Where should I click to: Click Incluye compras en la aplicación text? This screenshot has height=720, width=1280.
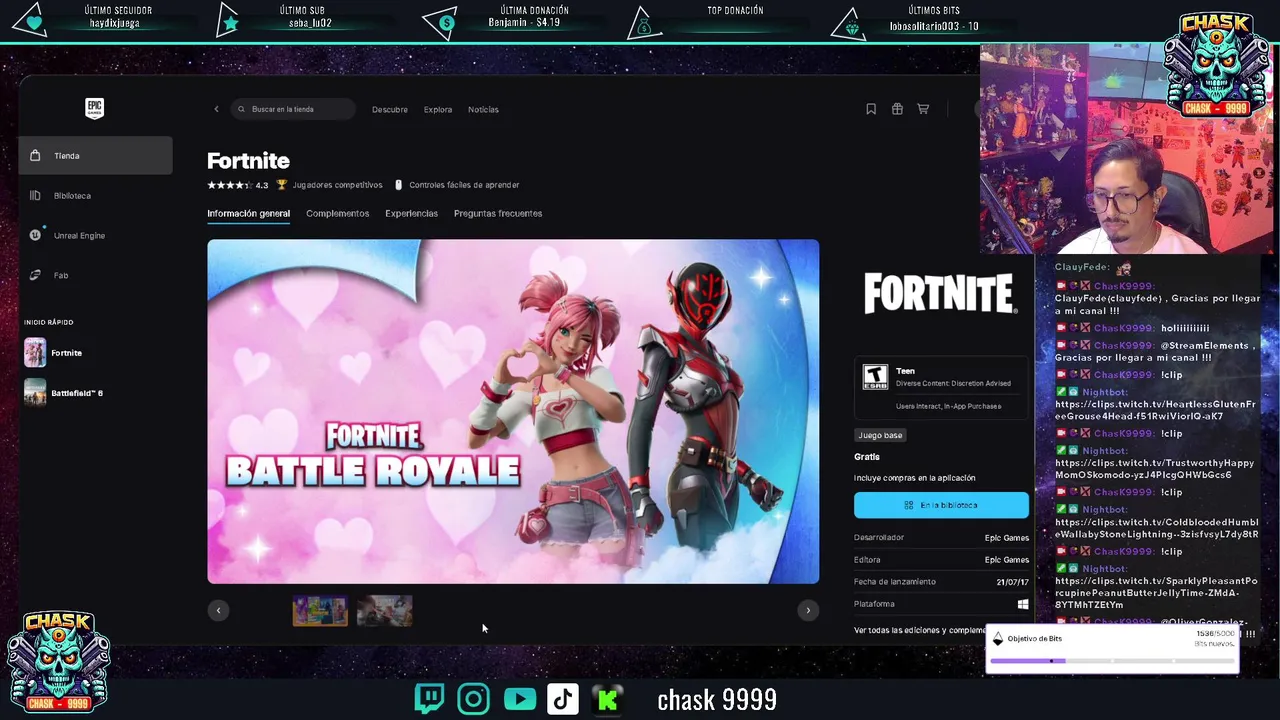[914, 478]
